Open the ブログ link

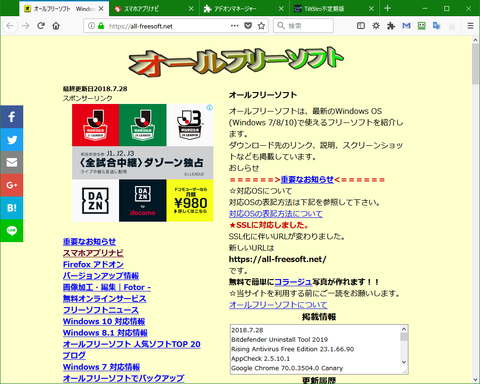pyautogui.click(x=74, y=355)
